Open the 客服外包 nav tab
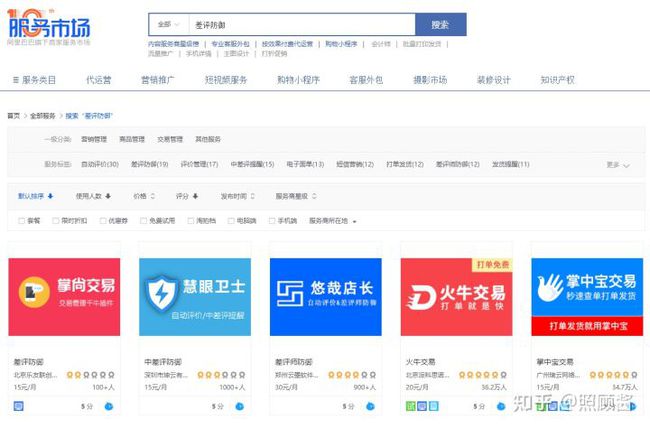Image resolution: width=650 pixels, height=429 pixels. (366, 80)
